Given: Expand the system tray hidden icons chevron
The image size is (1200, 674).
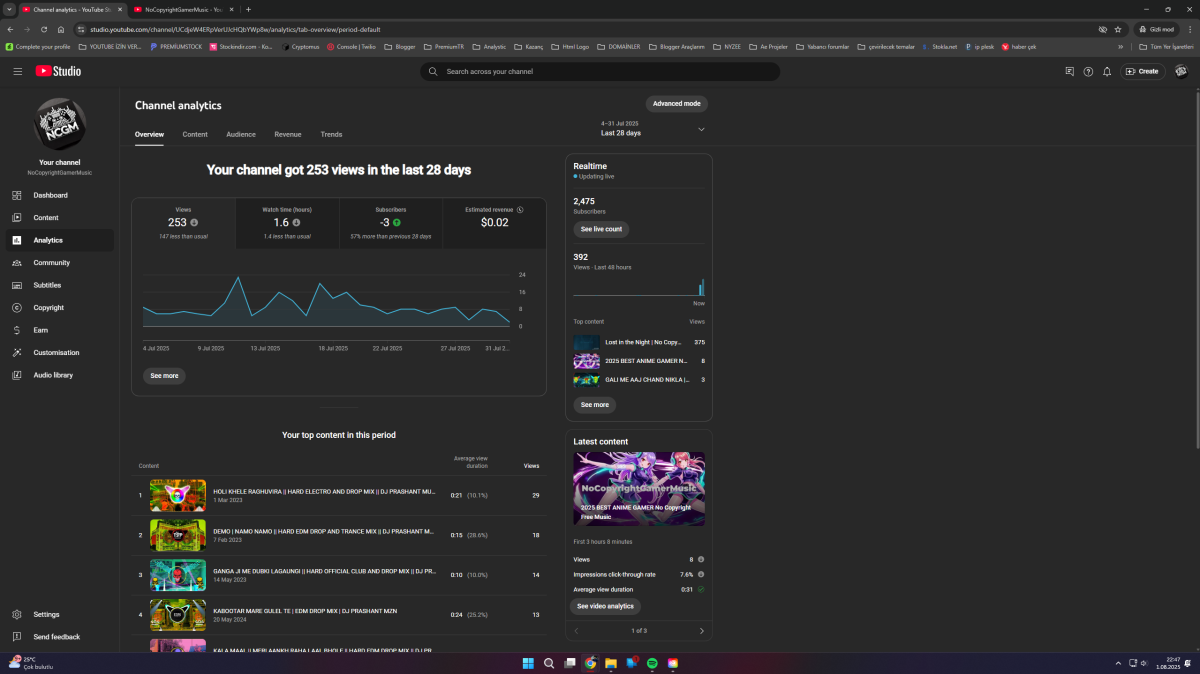Looking at the screenshot, I should tap(1119, 663).
